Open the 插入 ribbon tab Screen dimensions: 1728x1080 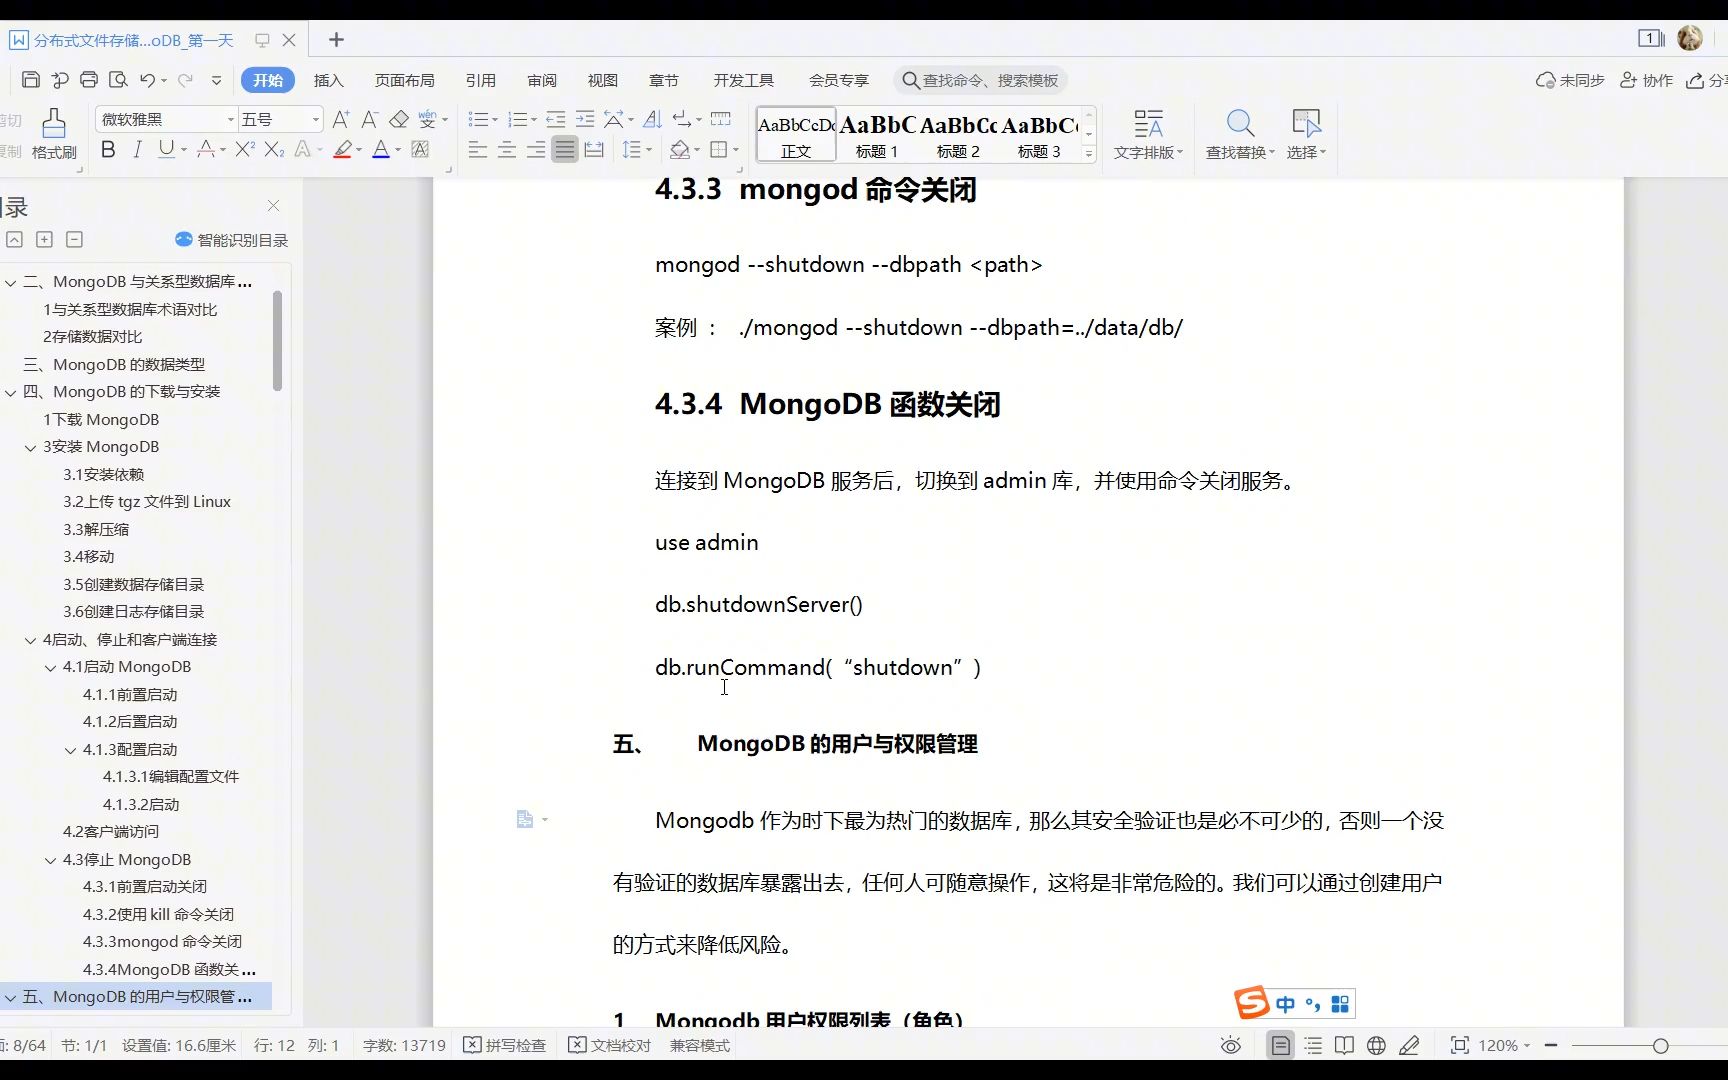click(328, 80)
